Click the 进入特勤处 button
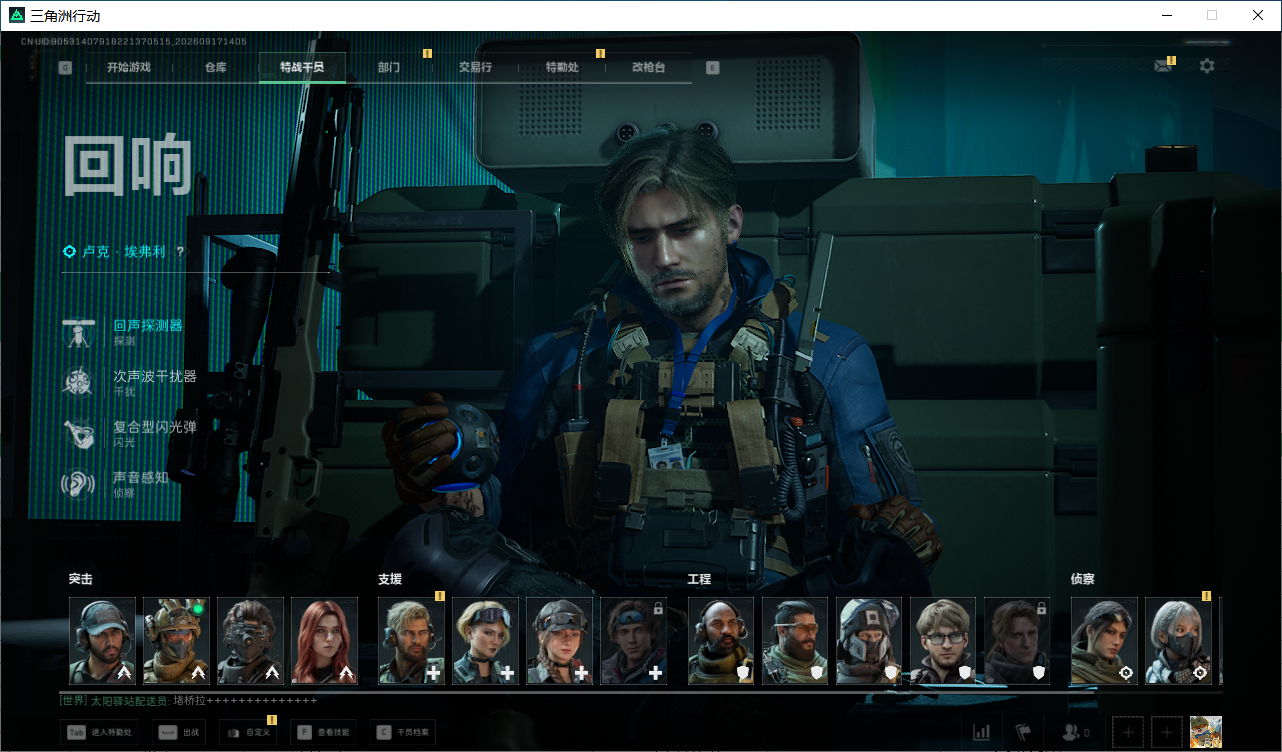 pos(100,733)
